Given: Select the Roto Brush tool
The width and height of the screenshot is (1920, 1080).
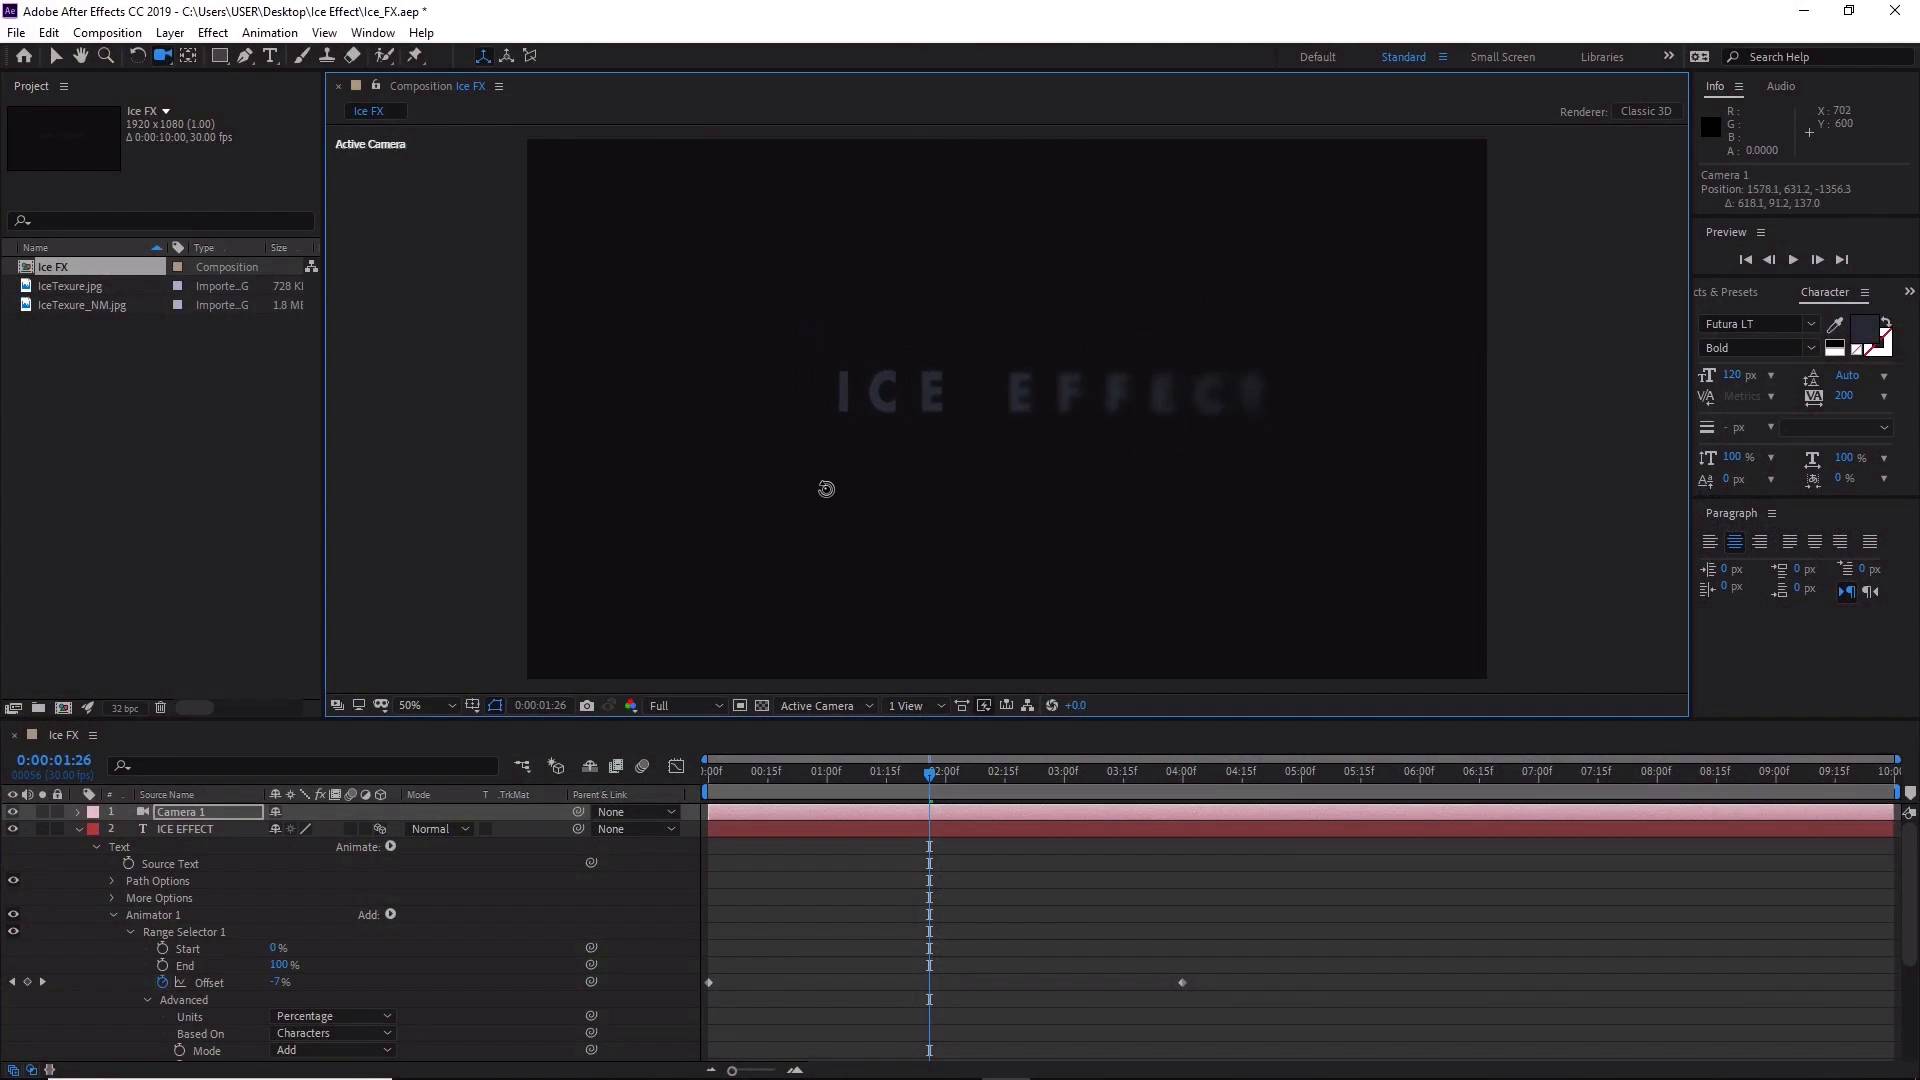Looking at the screenshot, I should point(386,56).
